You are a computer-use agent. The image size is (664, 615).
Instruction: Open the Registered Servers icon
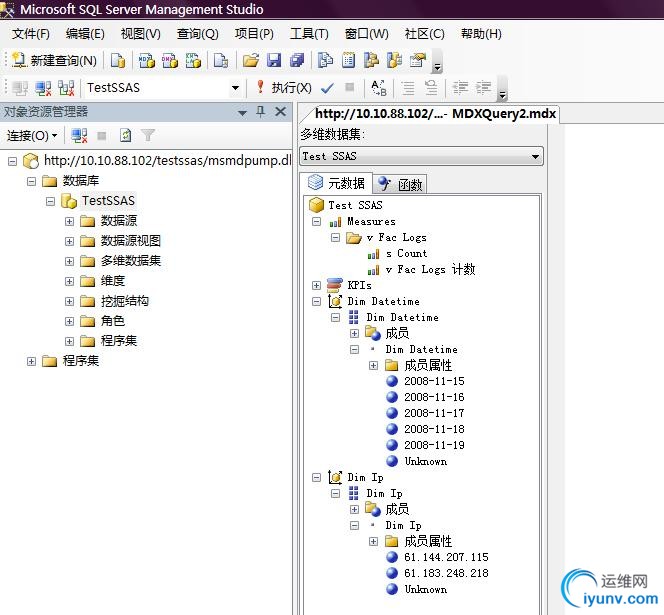[x=325, y=61]
